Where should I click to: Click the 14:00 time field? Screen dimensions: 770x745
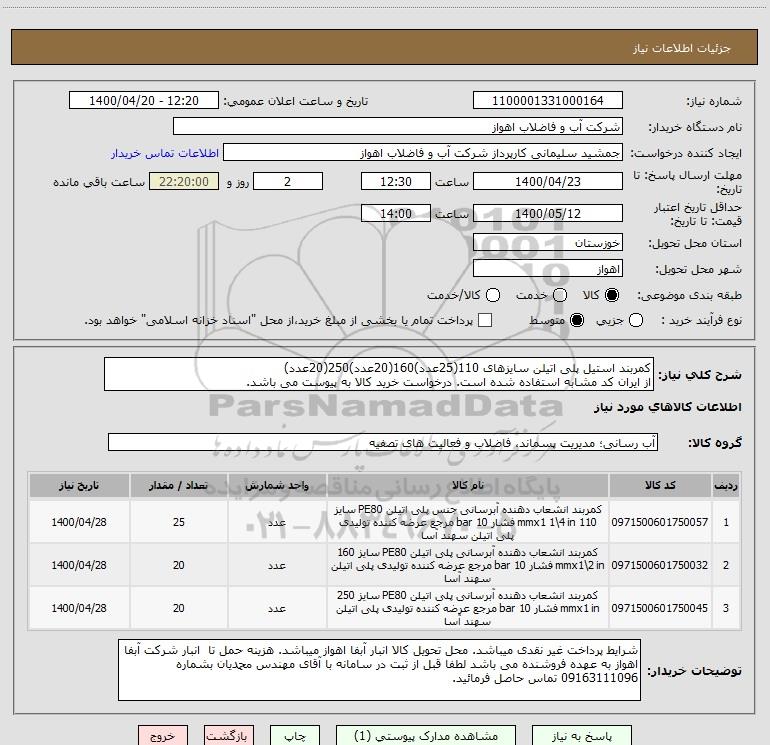point(396,214)
